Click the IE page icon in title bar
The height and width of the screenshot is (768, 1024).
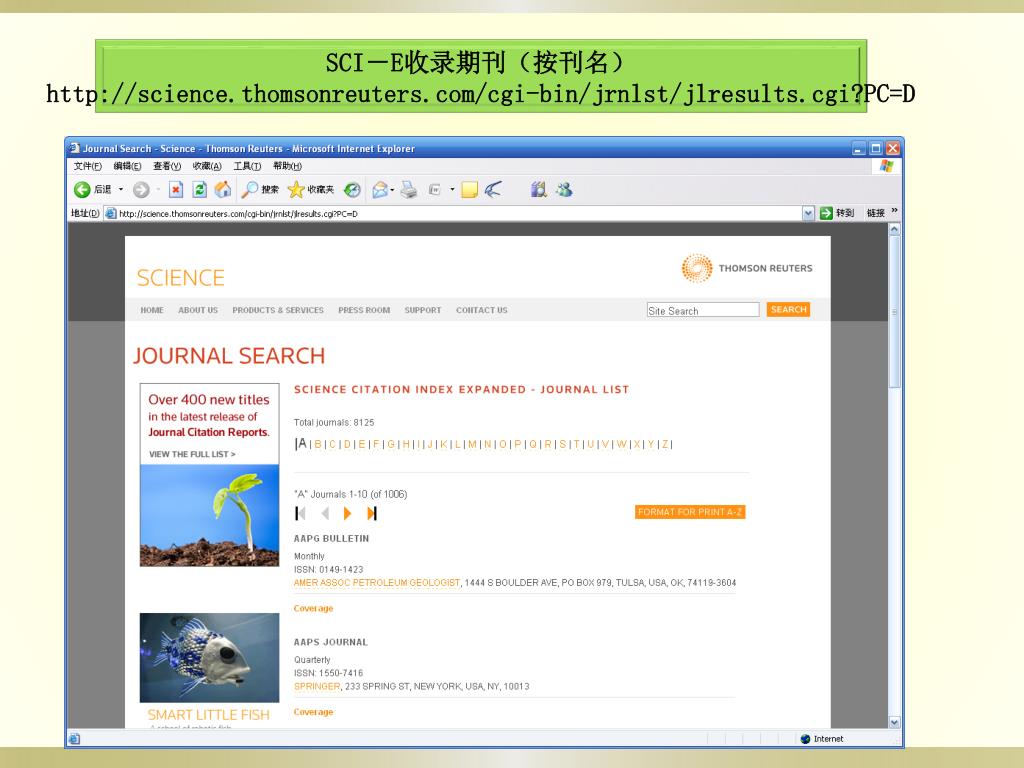(x=74, y=148)
